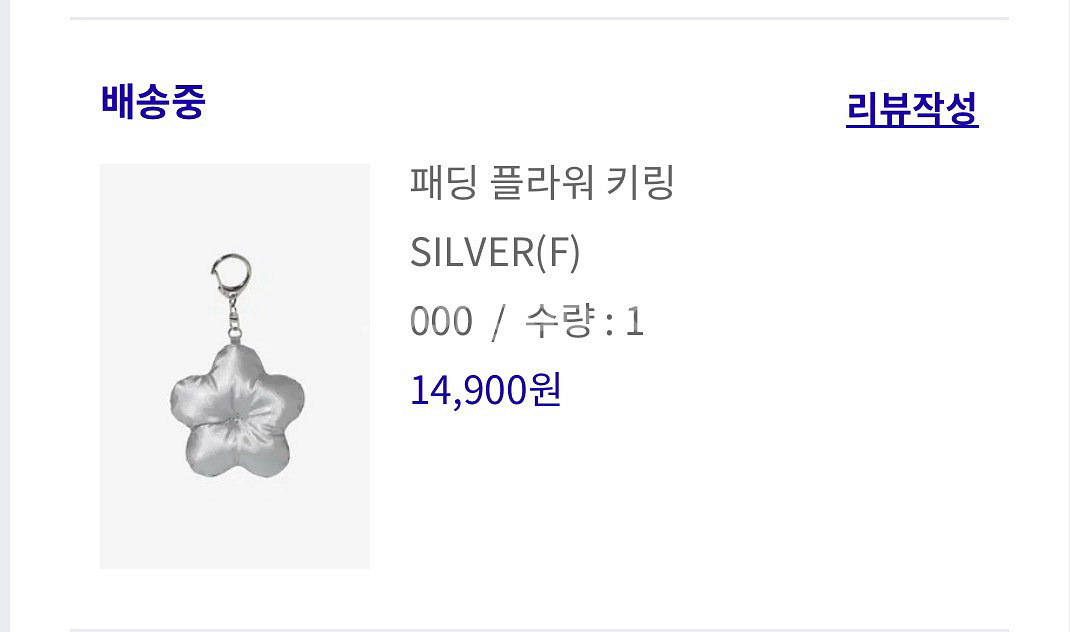Click the divider line above the order card
Image resolution: width=1070 pixels, height=632 pixels.
(x=539, y=18)
